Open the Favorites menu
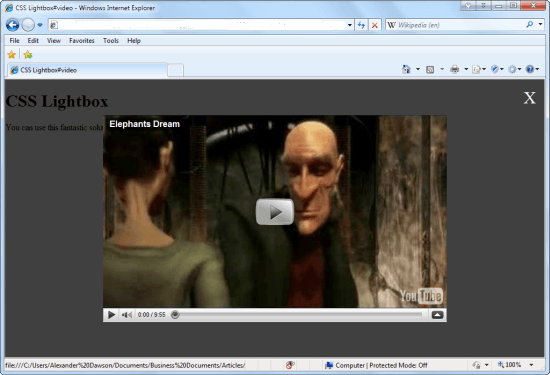The height and width of the screenshot is (375, 550). 82,41
